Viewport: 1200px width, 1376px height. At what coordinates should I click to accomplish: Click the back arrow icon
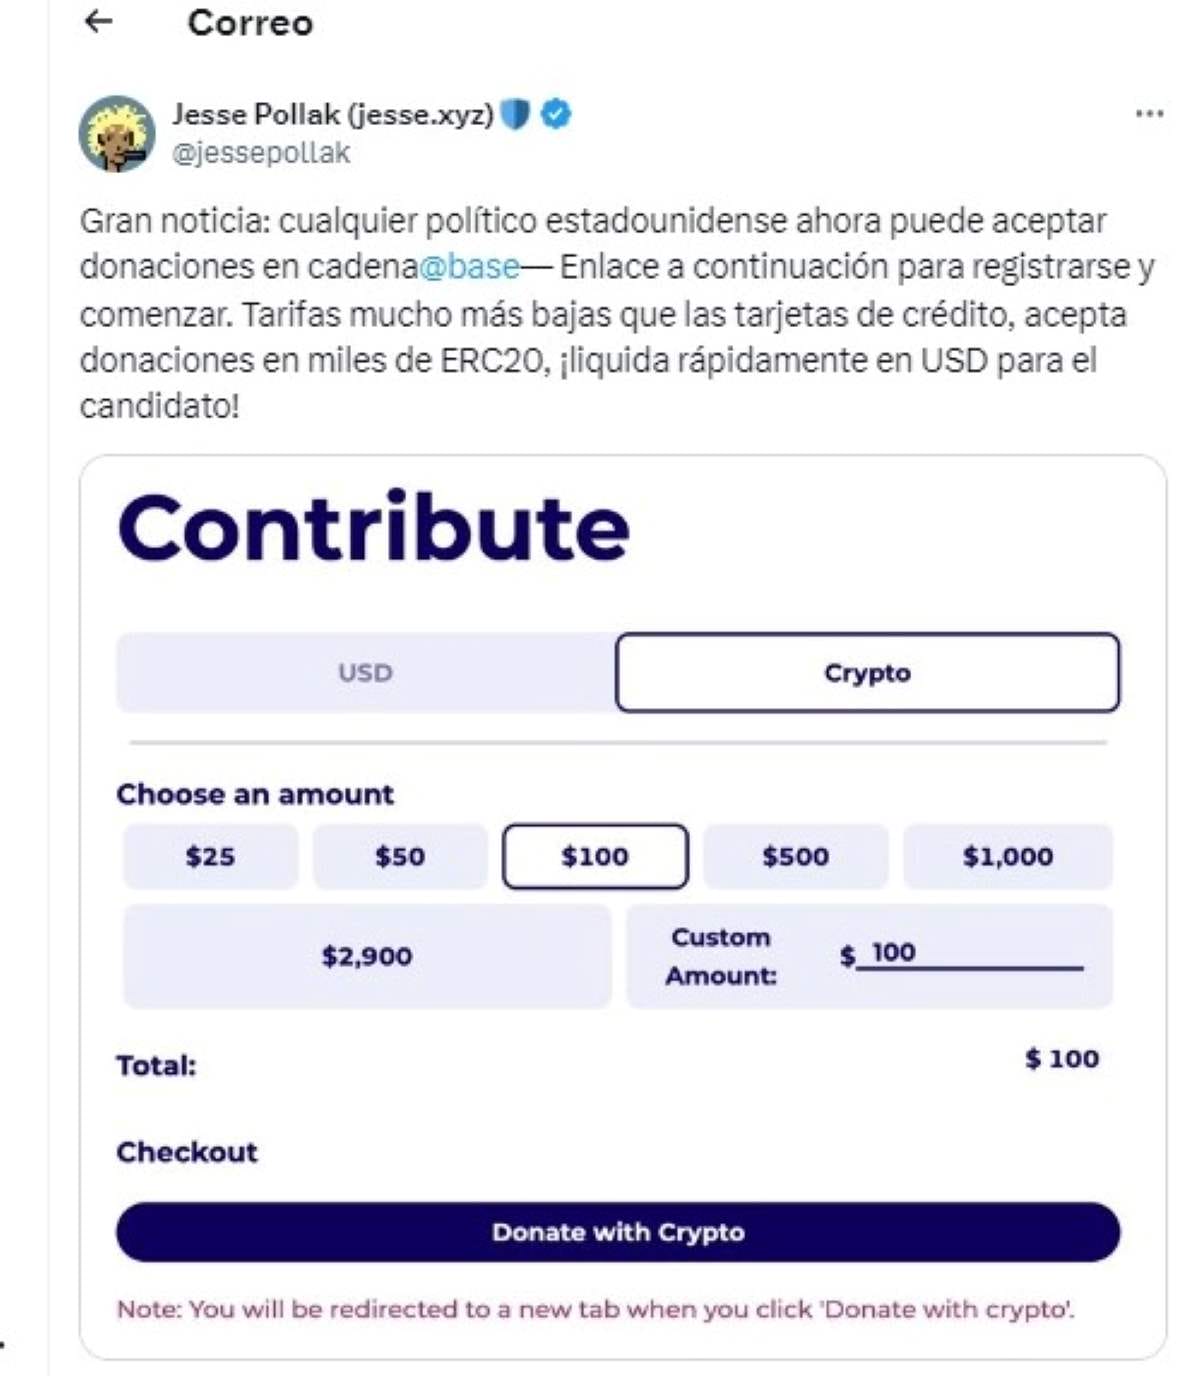pos(98,21)
